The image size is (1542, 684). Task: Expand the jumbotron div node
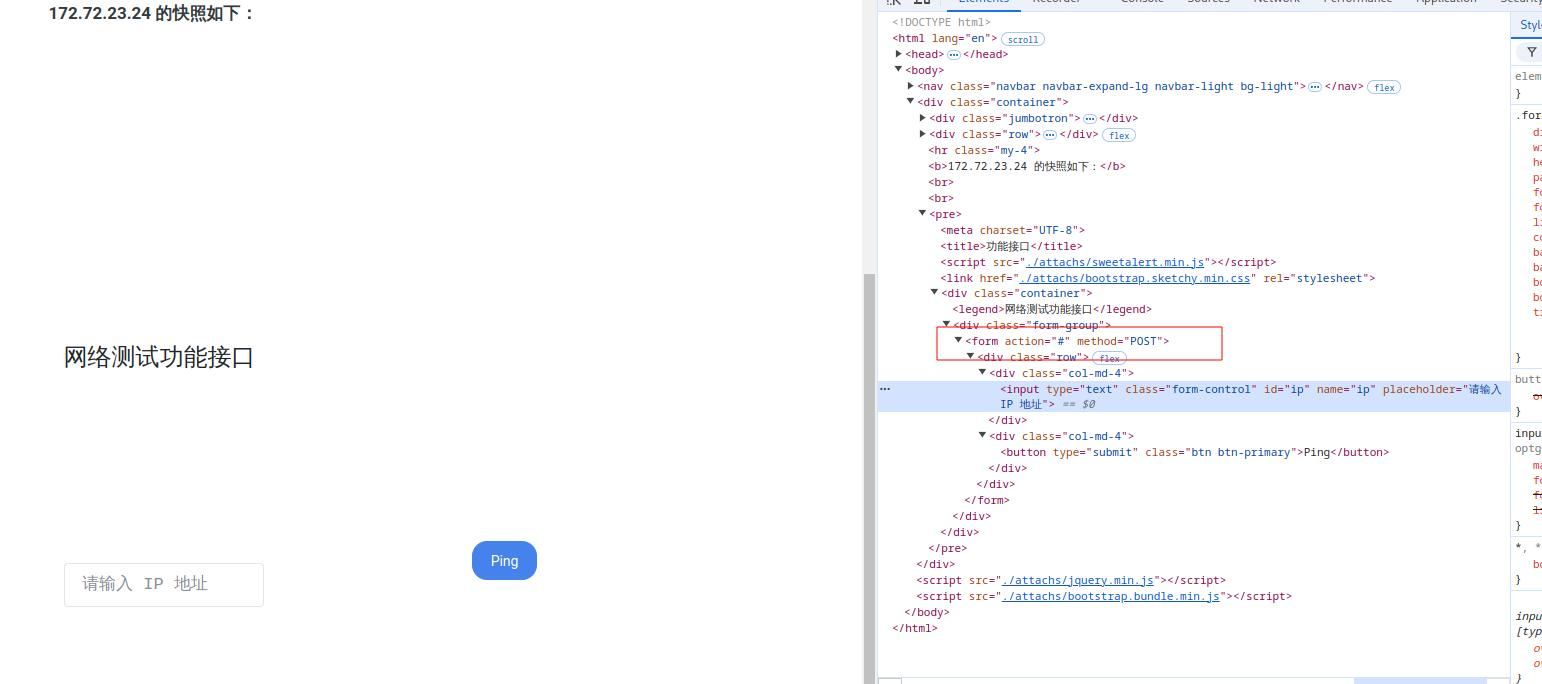923,118
